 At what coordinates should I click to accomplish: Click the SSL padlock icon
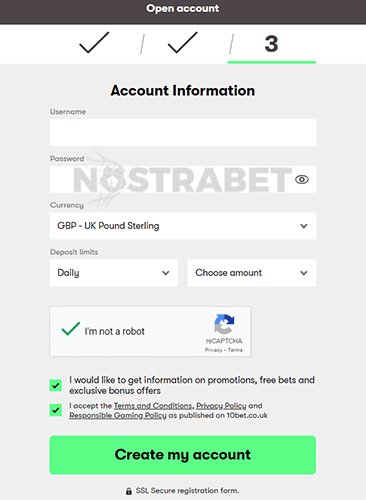129,491
